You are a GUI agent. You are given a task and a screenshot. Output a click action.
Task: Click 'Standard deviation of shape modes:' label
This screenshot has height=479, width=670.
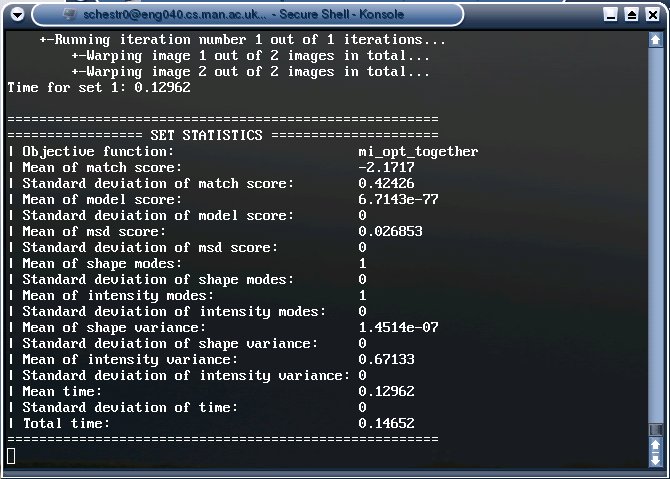pos(159,280)
